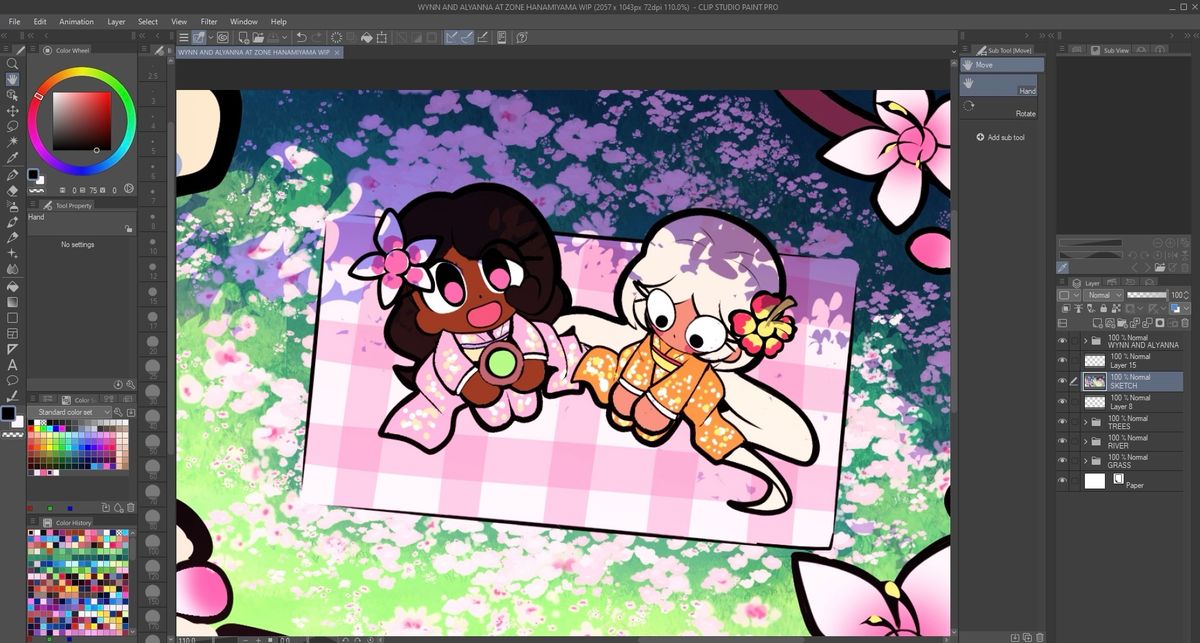Hide the RIVER folder layer

pyautogui.click(x=1063, y=441)
